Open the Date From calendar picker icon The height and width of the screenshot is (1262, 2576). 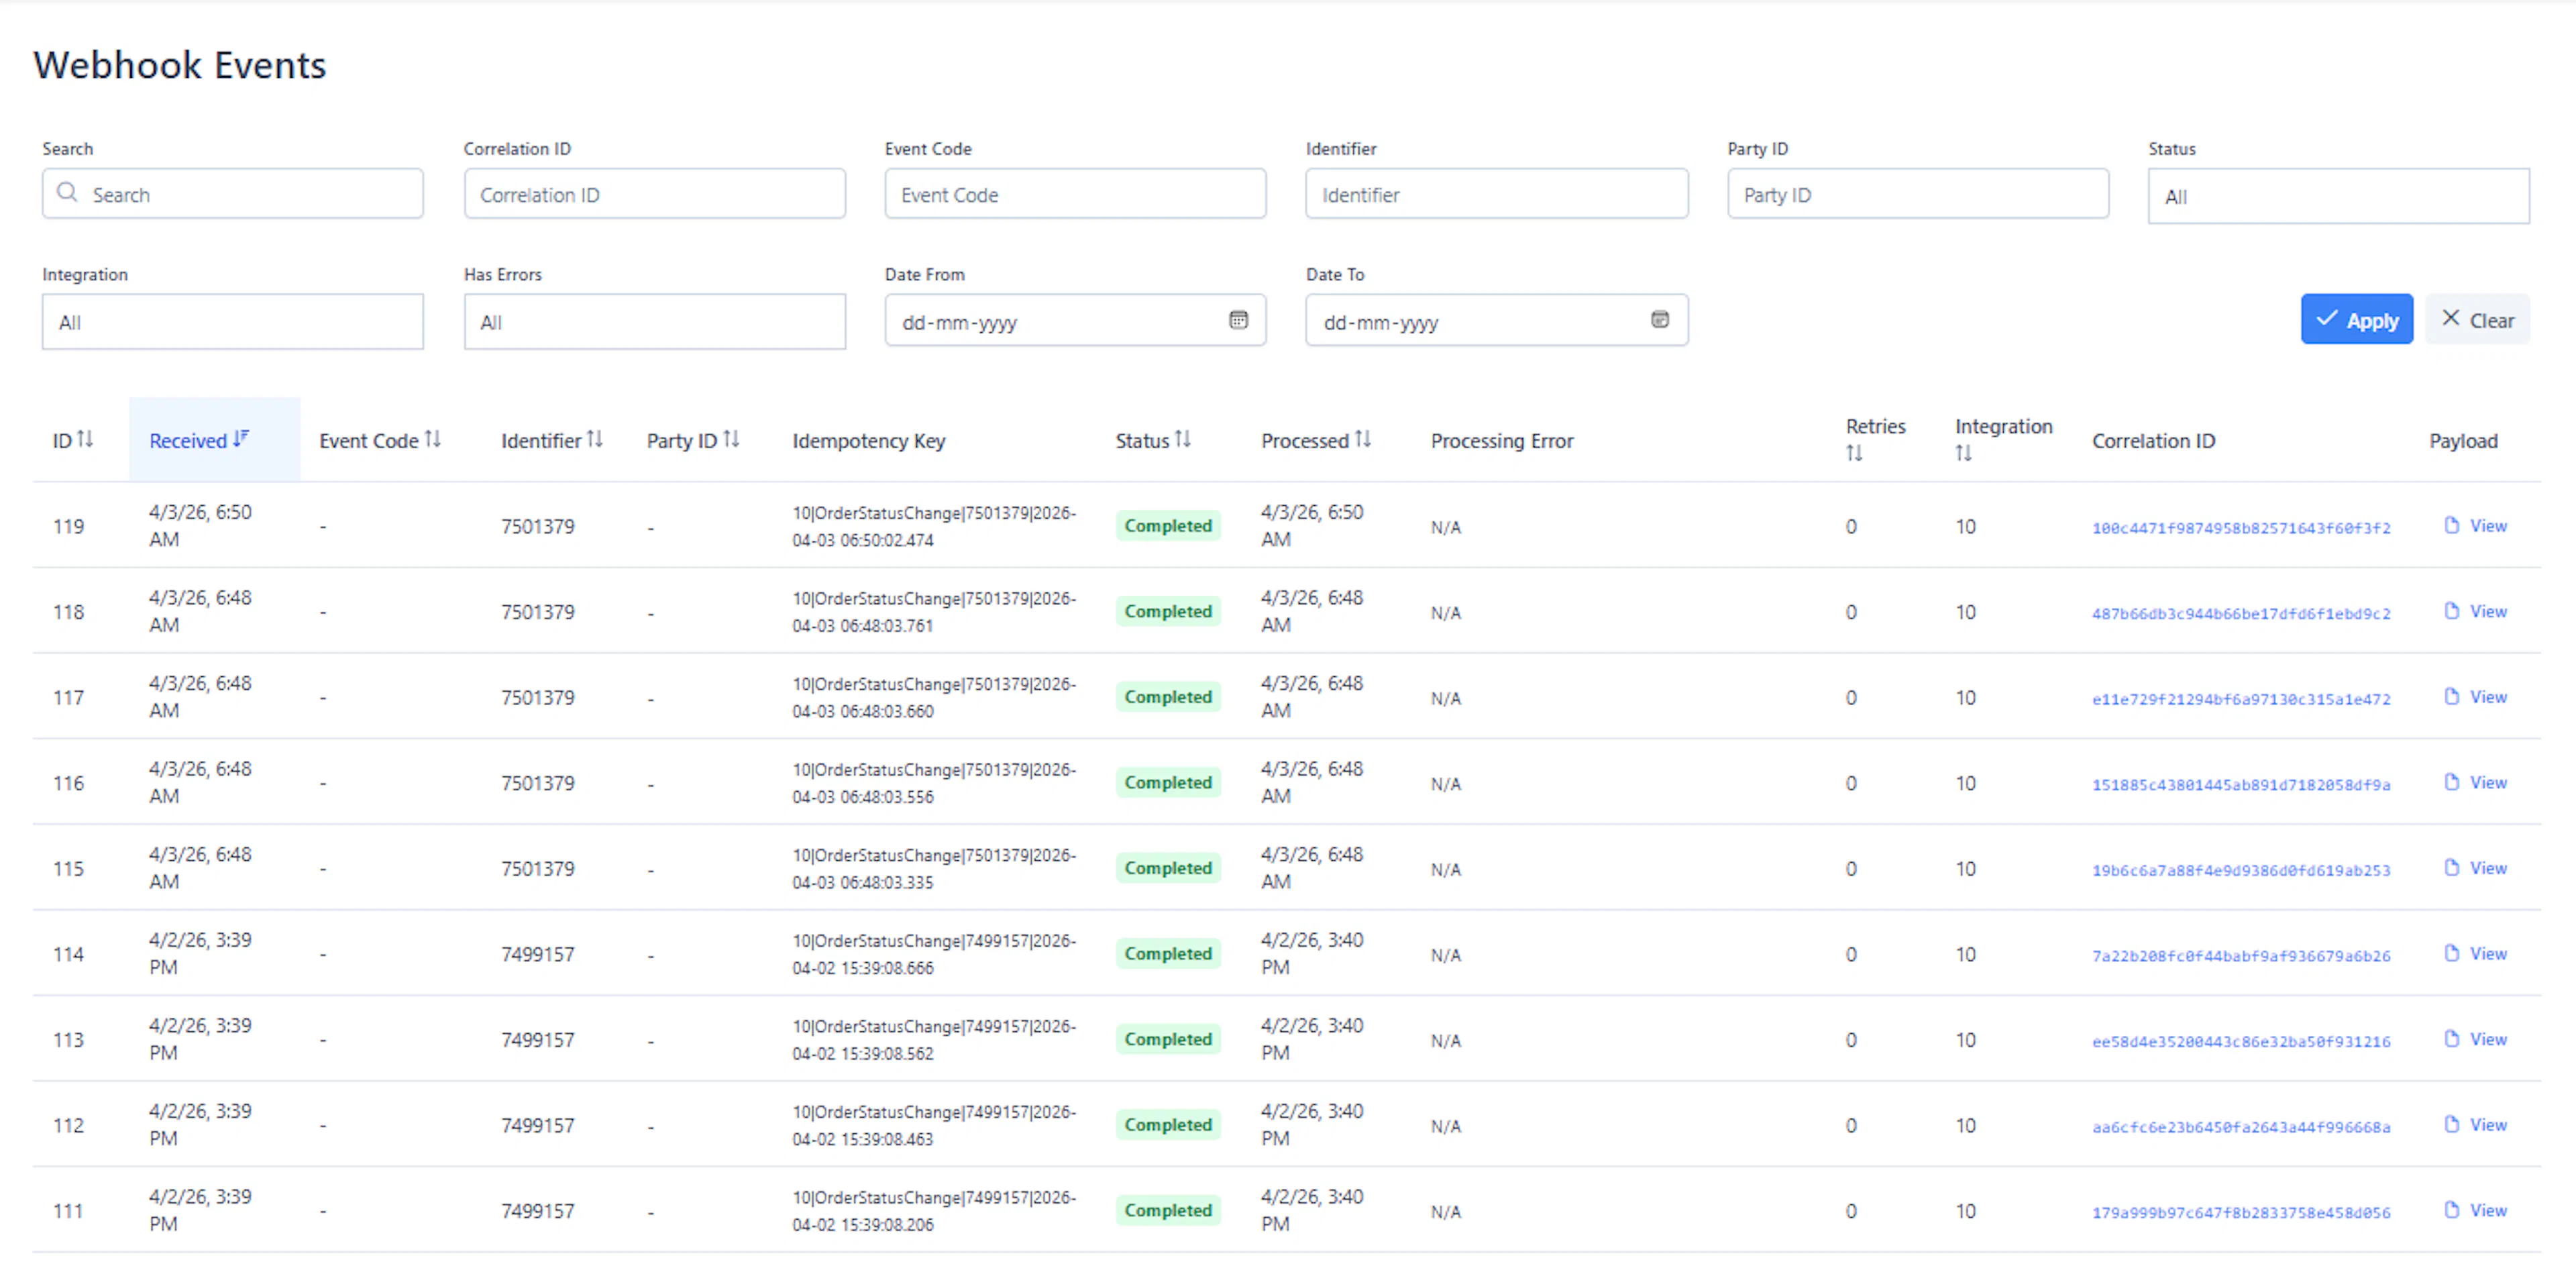[1238, 320]
